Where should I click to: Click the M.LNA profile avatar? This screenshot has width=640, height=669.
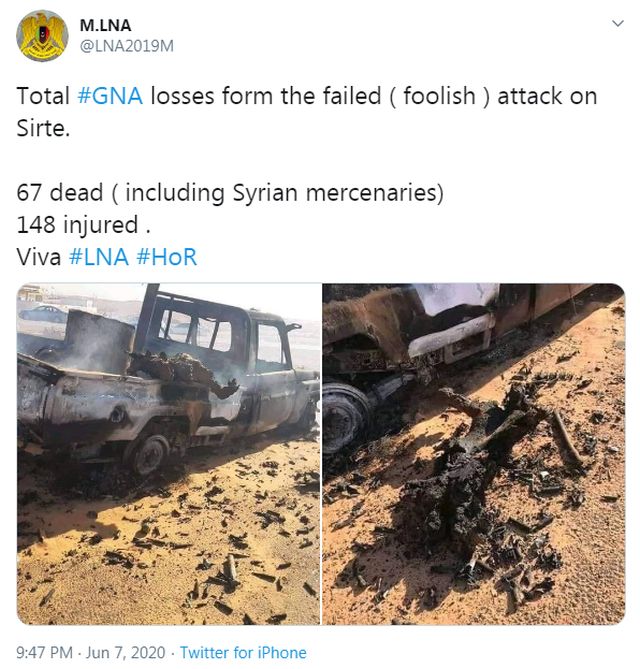42,36
